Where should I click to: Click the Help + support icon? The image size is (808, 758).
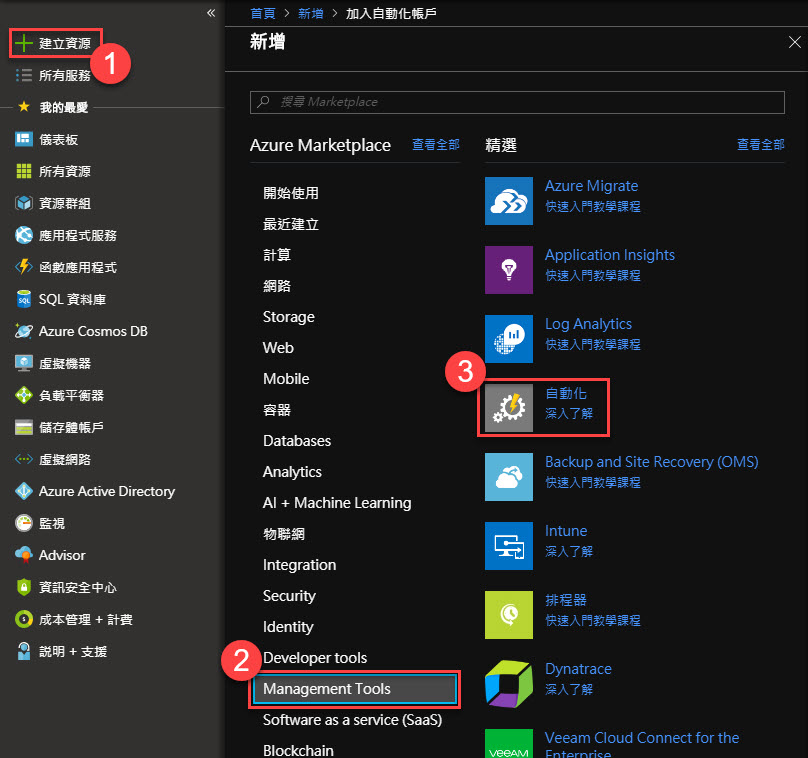[24, 651]
